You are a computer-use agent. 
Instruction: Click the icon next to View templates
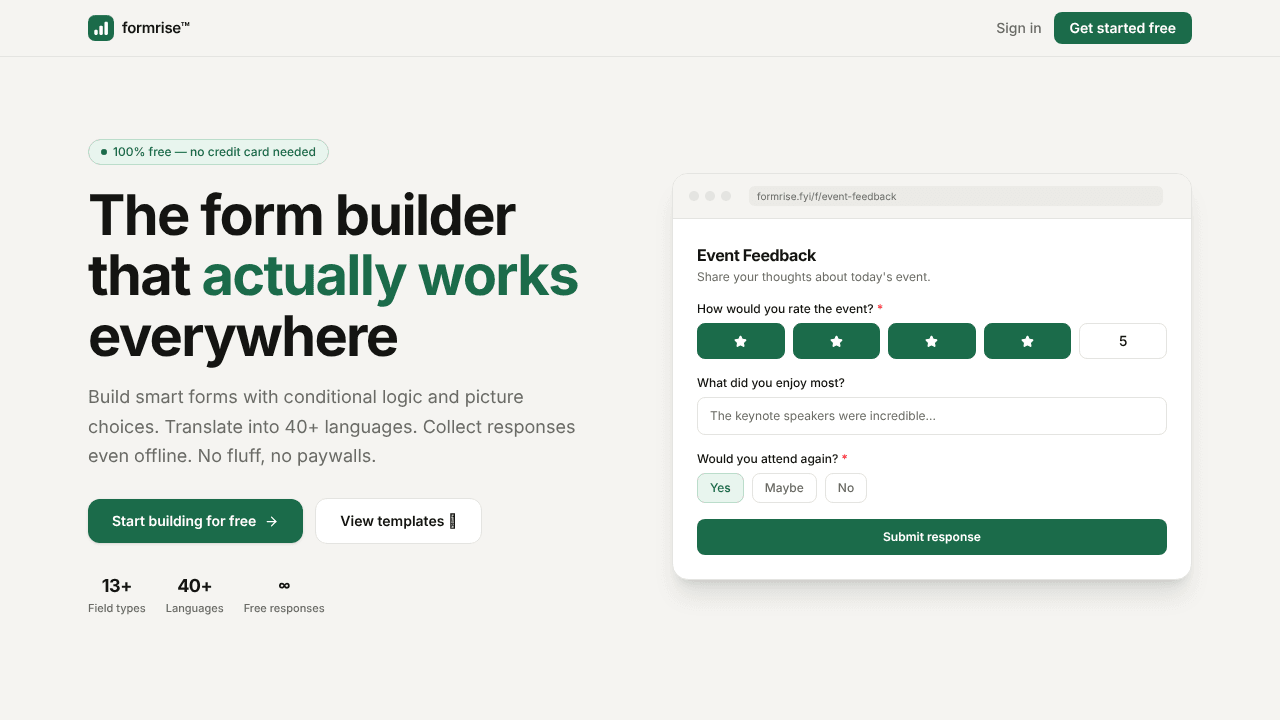(452, 521)
